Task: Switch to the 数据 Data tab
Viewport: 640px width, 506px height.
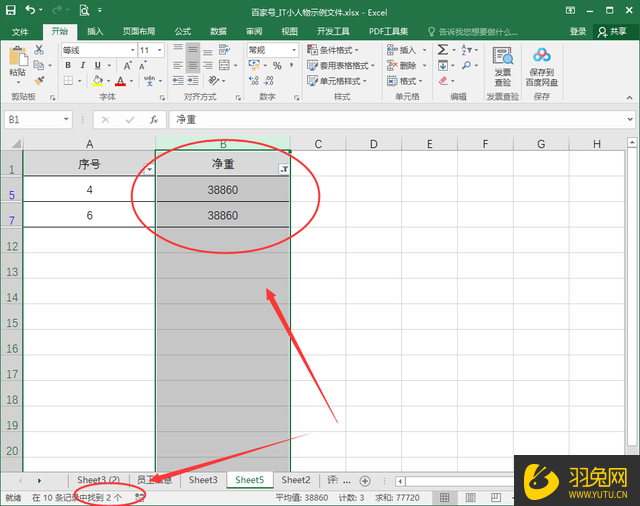Action: pos(218,31)
